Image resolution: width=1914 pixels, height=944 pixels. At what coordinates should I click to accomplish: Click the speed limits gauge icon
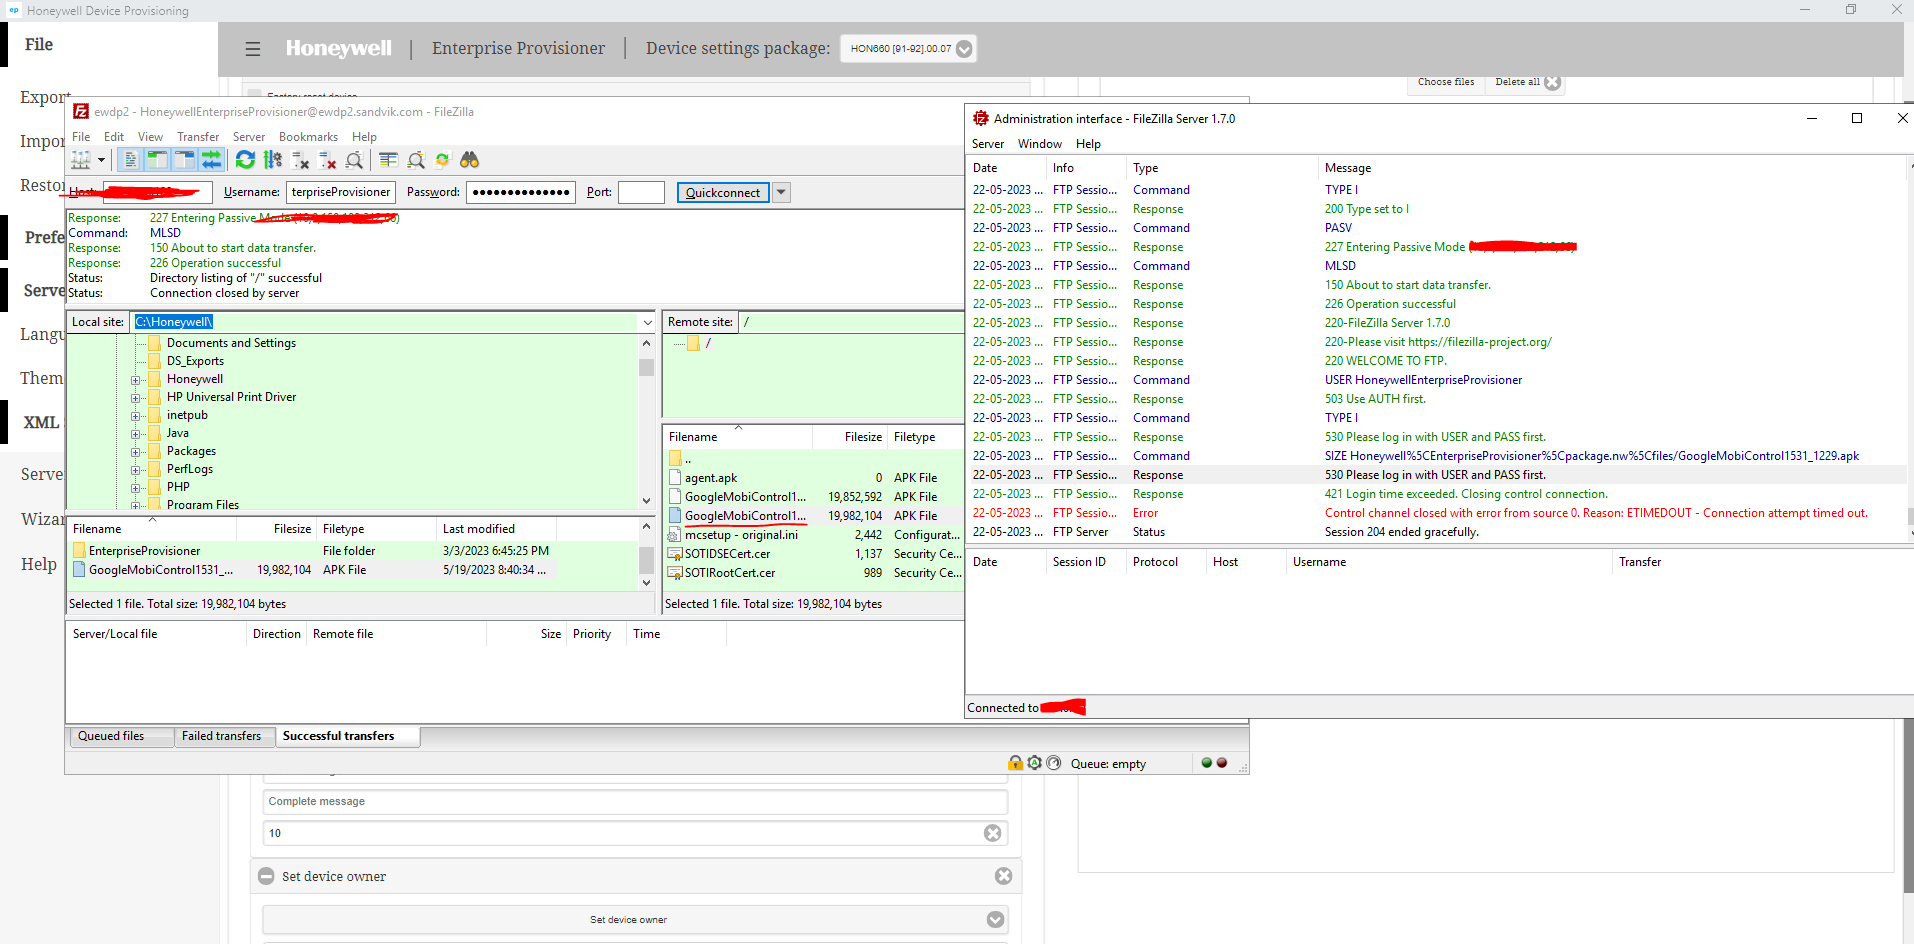[x=1053, y=763]
